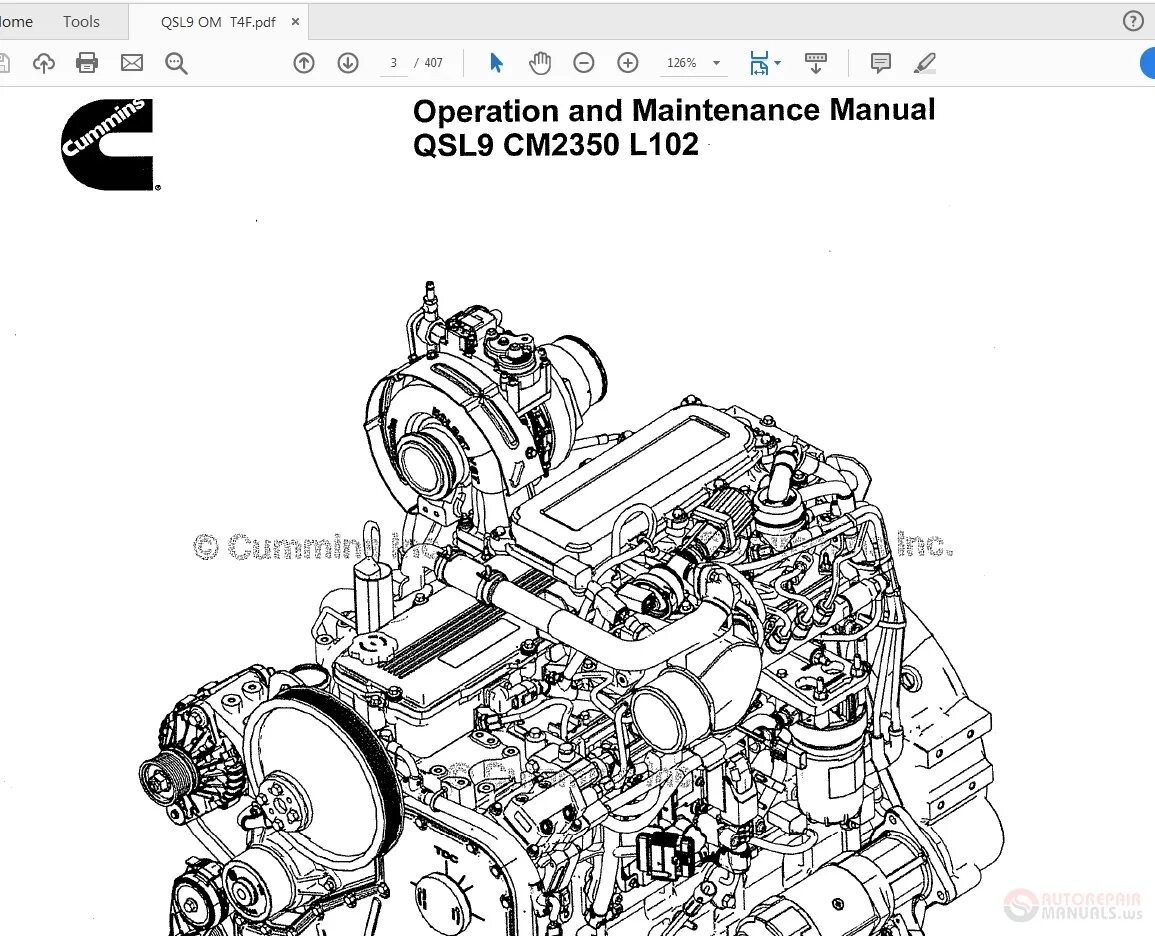The width and height of the screenshot is (1155, 936).
Task: Activate the selection arrow tool
Action: click(496, 63)
